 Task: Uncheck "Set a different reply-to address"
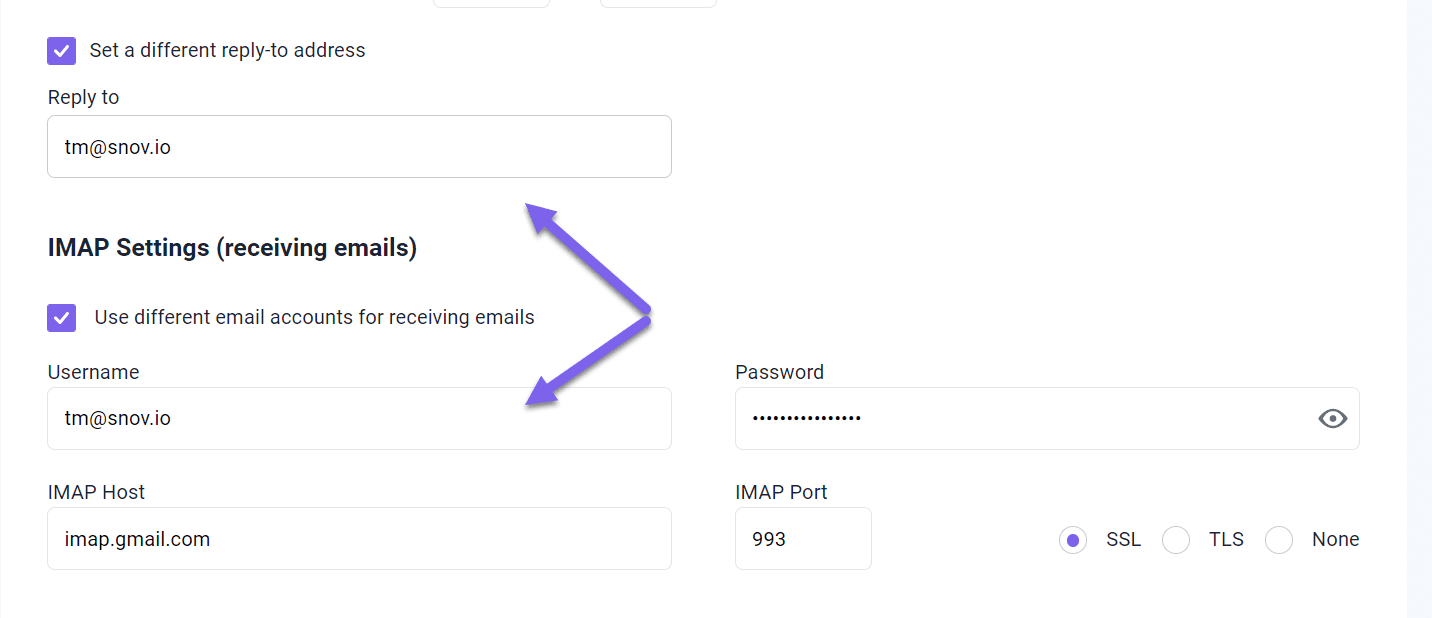[61, 50]
